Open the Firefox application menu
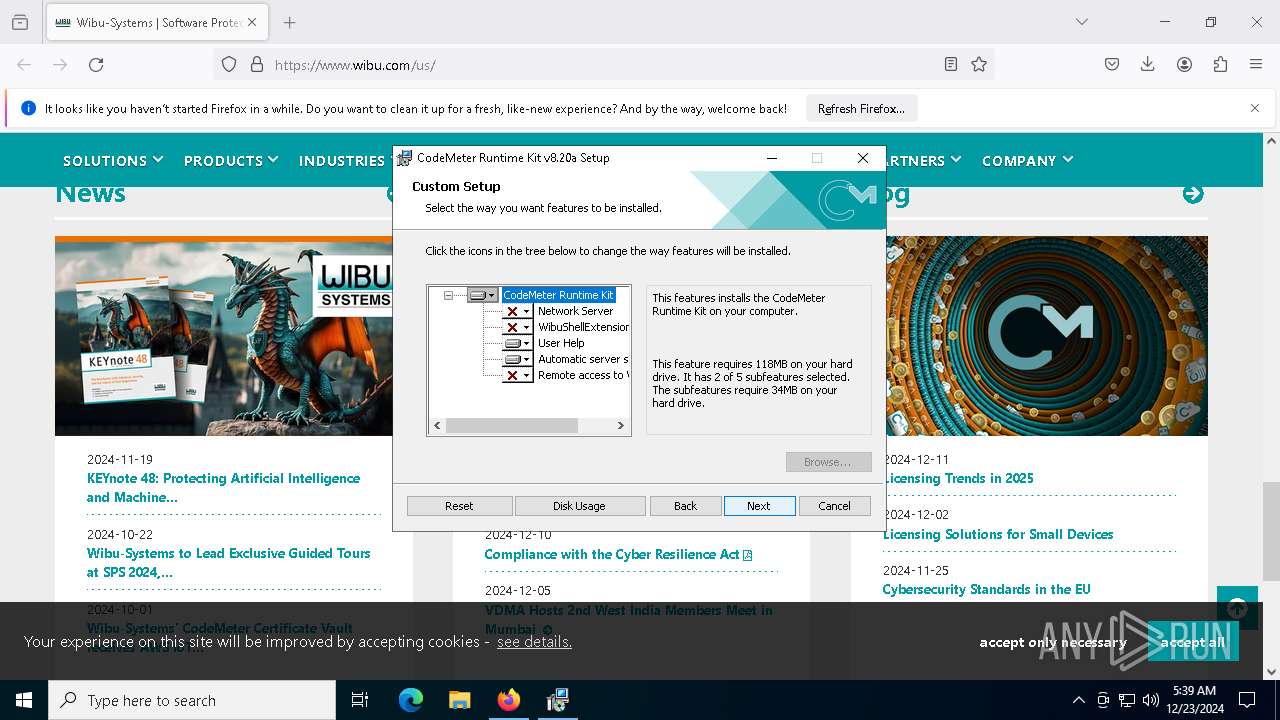Image resolution: width=1280 pixels, height=720 pixels. tap(1256, 64)
